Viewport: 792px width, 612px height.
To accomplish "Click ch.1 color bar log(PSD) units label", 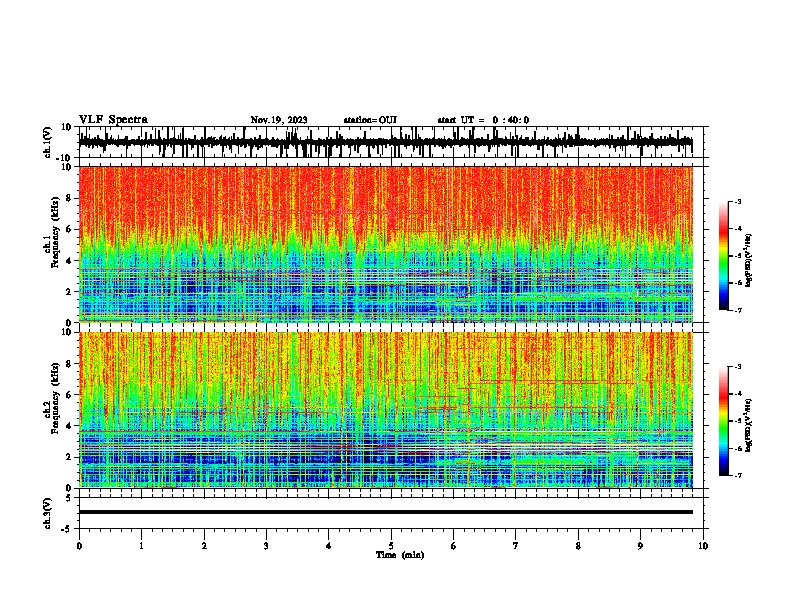I will (748, 260).
